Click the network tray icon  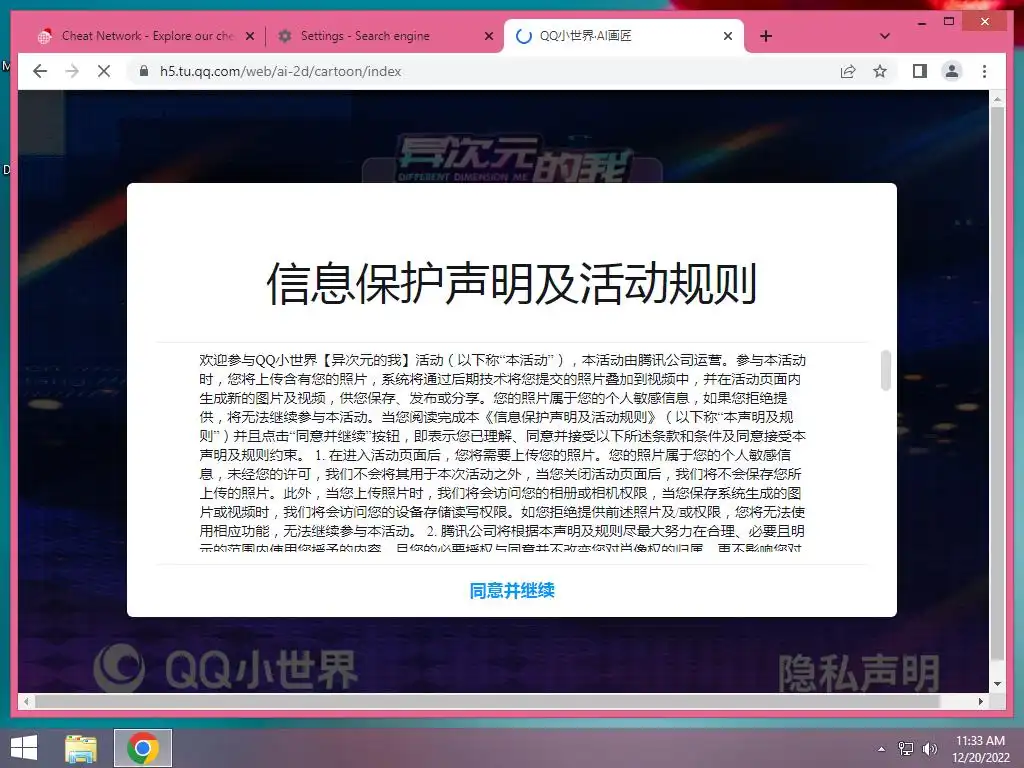point(906,748)
